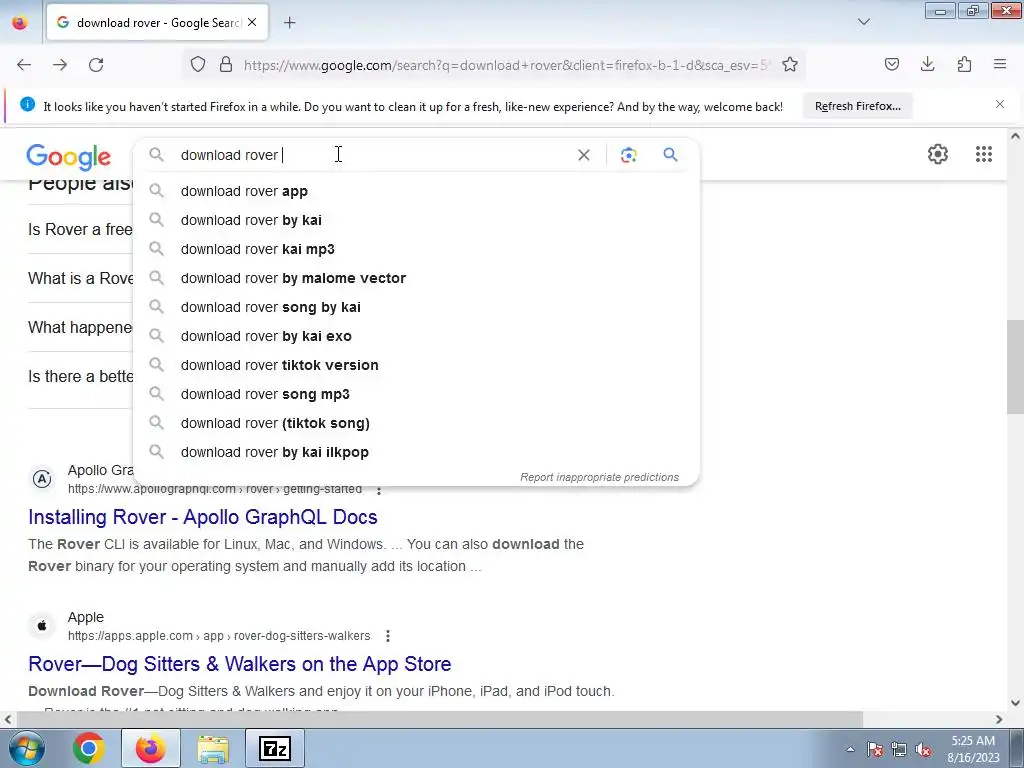
Task: Close the 'download rover - Google Search' tab
Action: [x=252, y=22]
